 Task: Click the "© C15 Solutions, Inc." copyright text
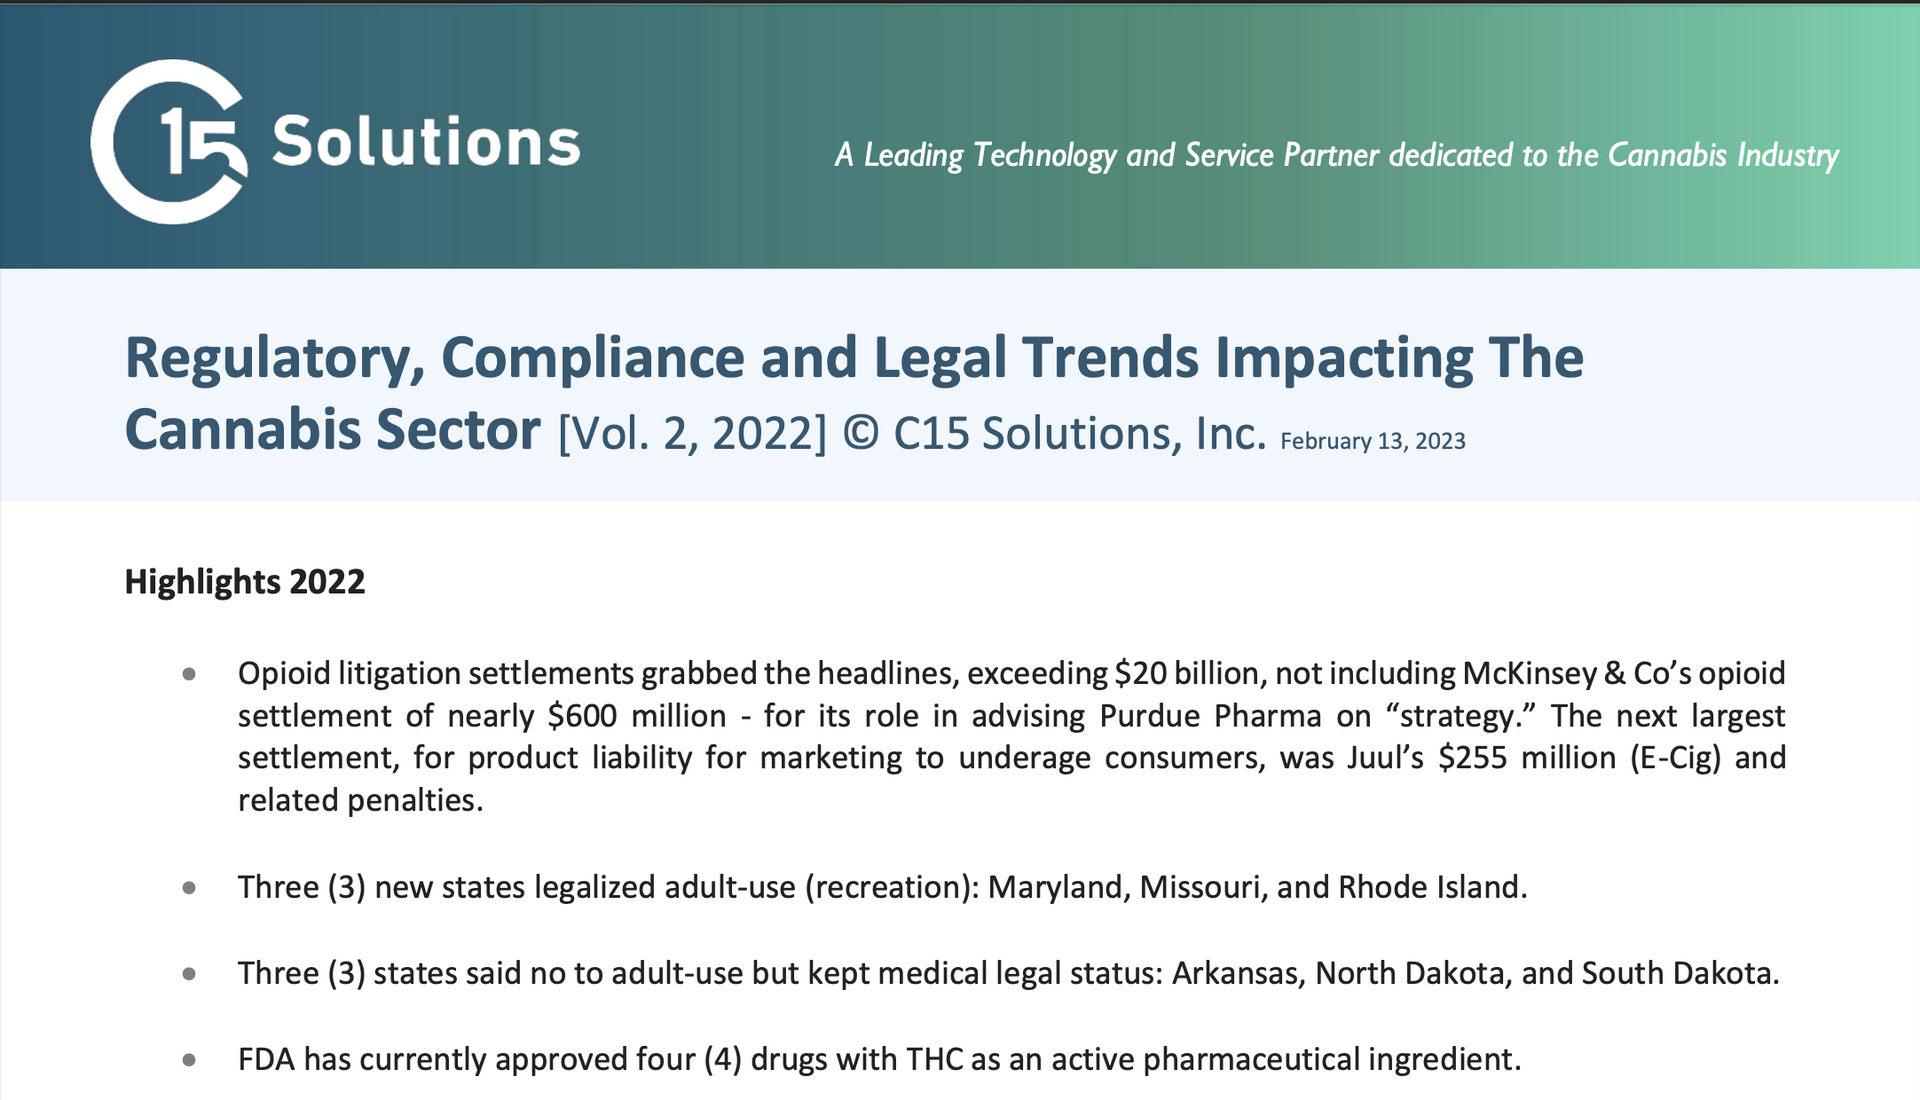pos(1054,434)
